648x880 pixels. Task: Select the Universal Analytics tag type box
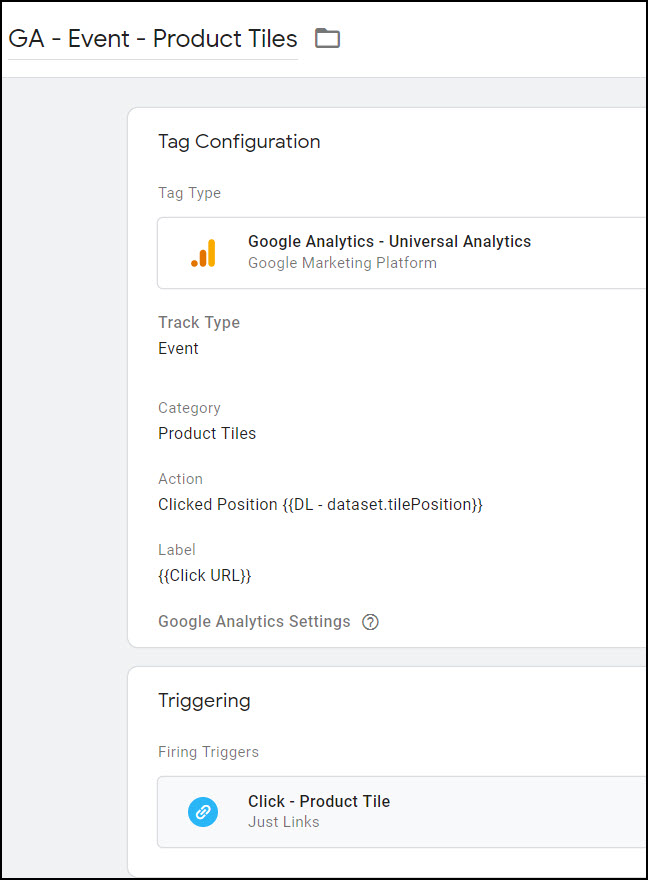pos(402,253)
